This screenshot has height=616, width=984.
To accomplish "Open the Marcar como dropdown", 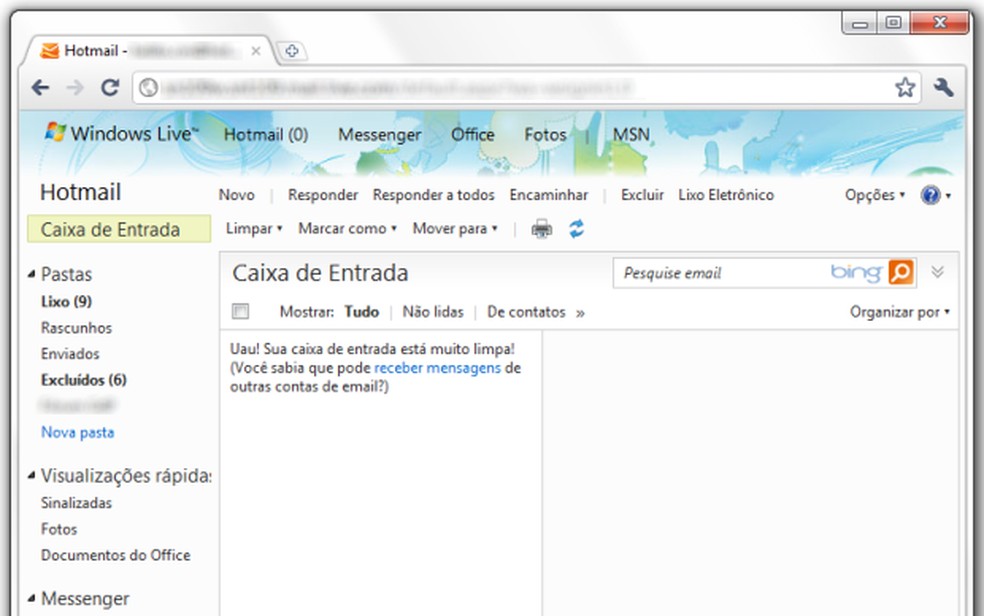I will point(345,228).
